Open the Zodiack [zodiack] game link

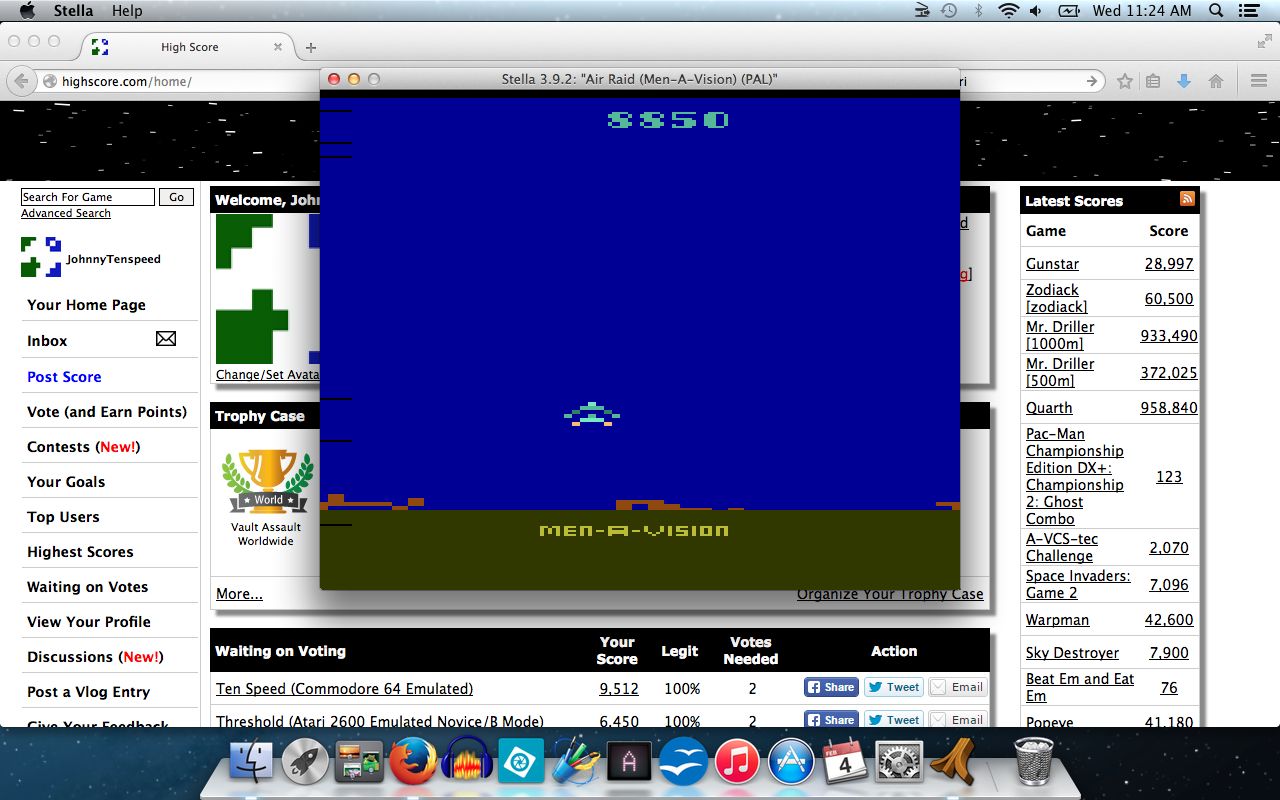point(1056,298)
